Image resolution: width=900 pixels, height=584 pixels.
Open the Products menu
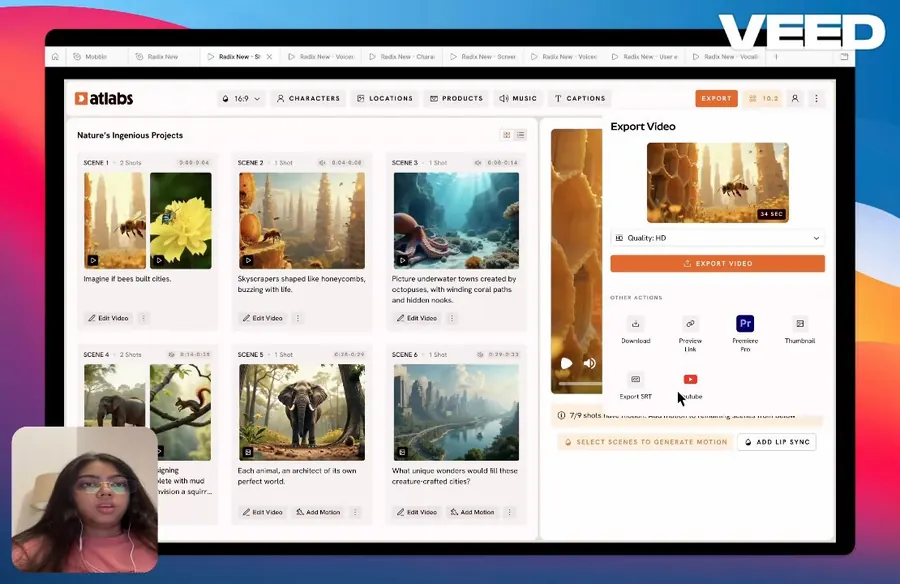457,99
